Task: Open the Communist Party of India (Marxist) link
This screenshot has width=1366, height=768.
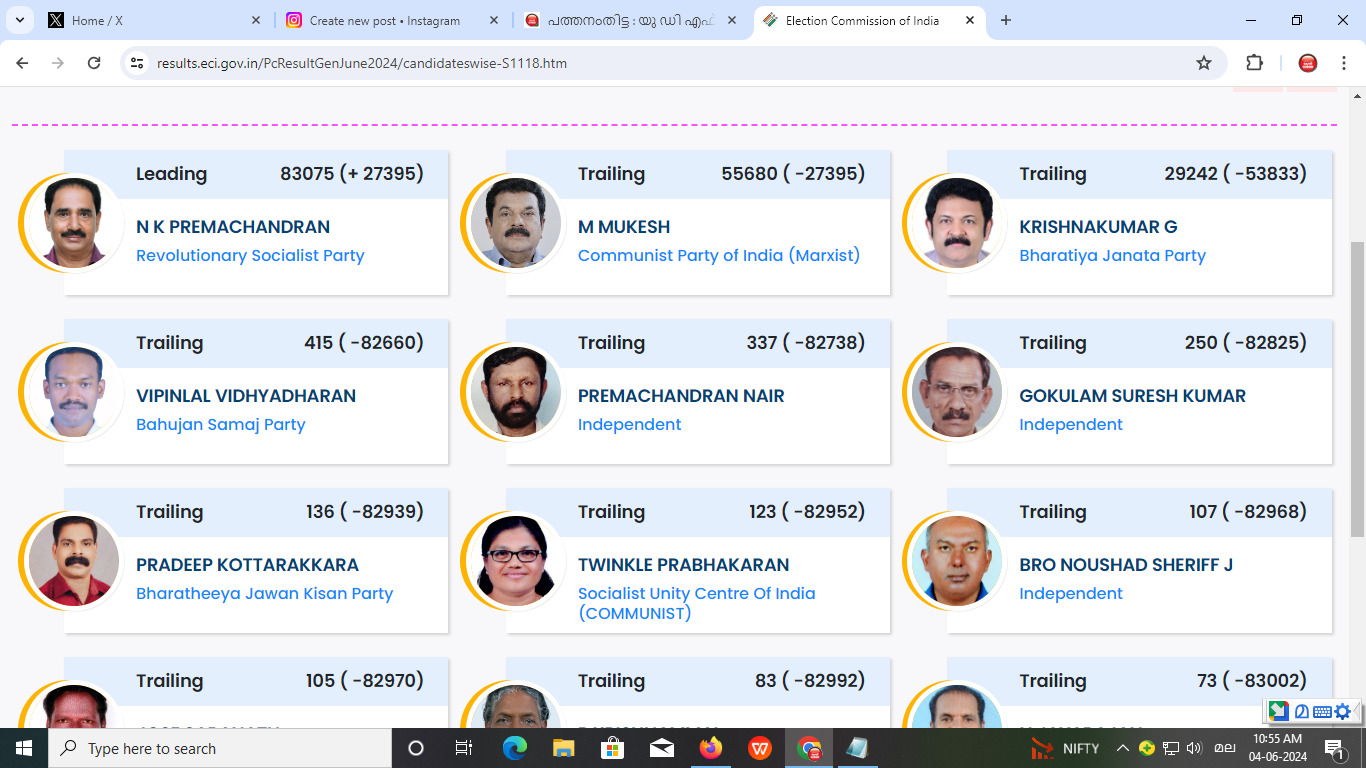Action: tap(719, 255)
